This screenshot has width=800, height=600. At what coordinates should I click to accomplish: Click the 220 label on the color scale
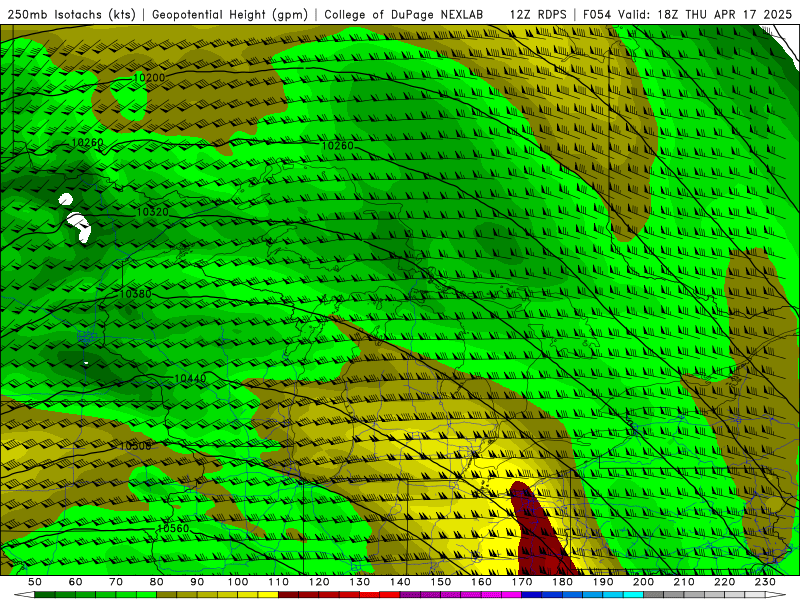[725, 582]
